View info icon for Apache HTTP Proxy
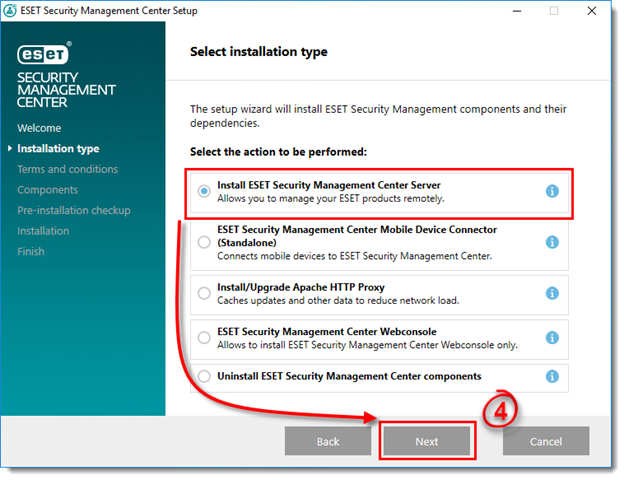This screenshot has width=624, height=480. tap(552, 293)
